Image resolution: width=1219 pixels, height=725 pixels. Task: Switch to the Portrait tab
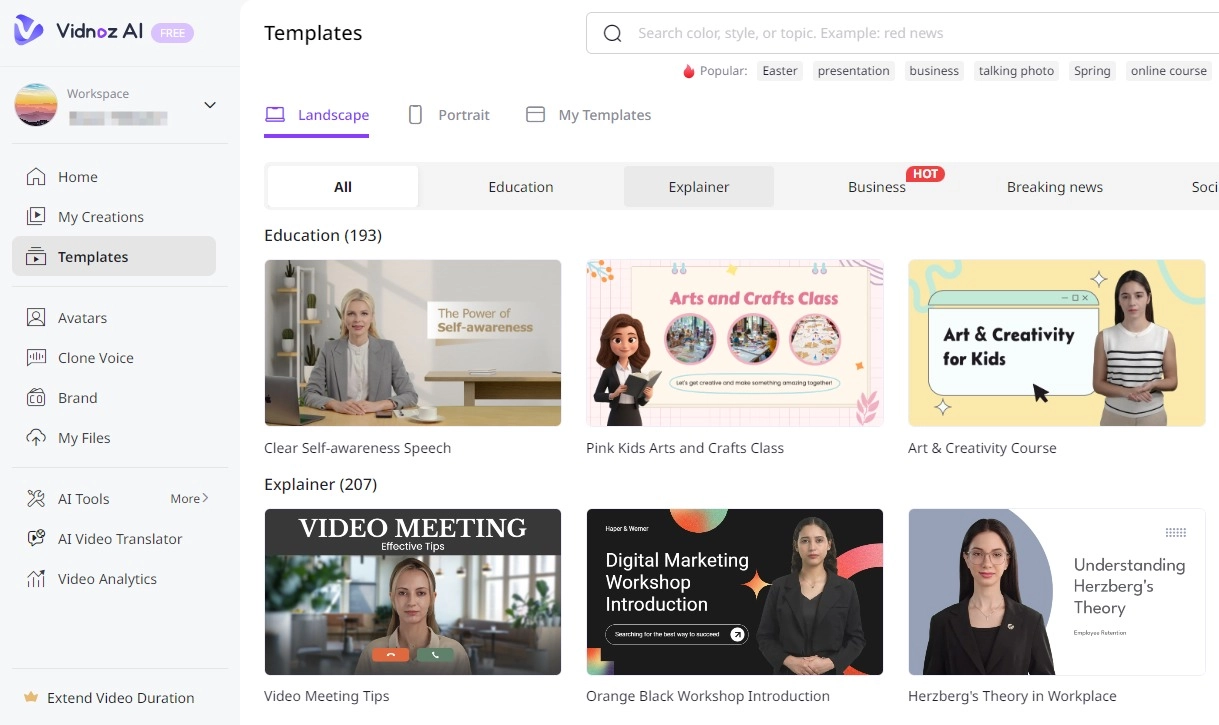(x=449, y=115)
